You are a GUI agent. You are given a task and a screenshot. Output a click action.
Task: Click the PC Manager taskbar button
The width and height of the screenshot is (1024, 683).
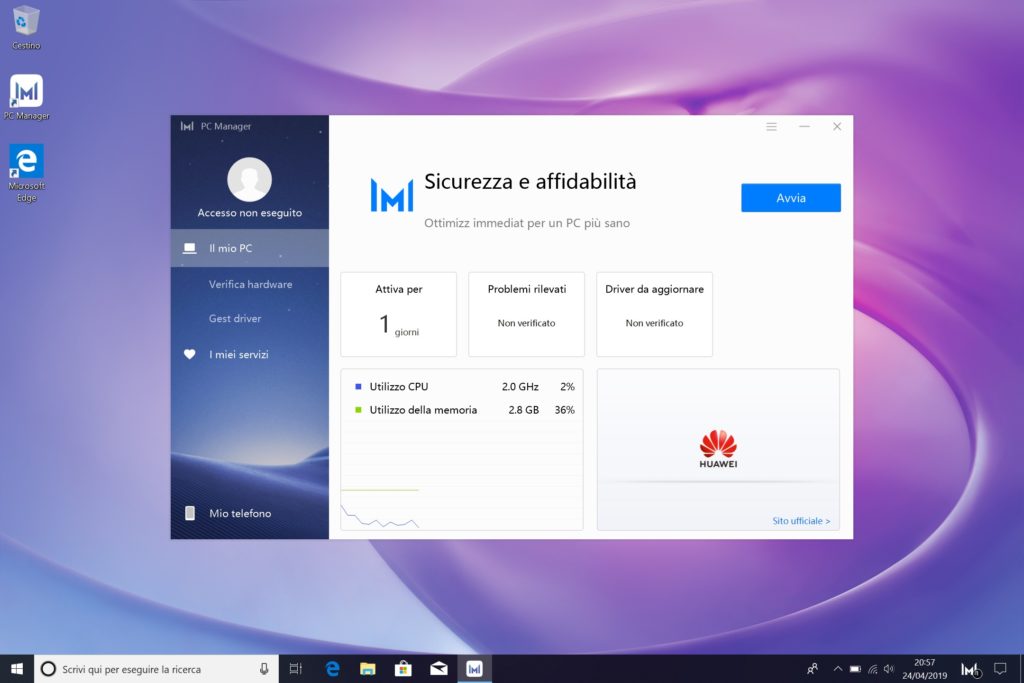tap(474, 669)
